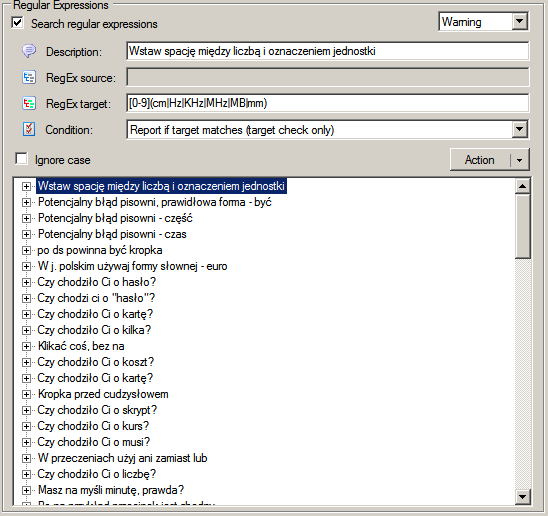Click the Description speech bubble icon
548x516 pixels.
(29, 51)
